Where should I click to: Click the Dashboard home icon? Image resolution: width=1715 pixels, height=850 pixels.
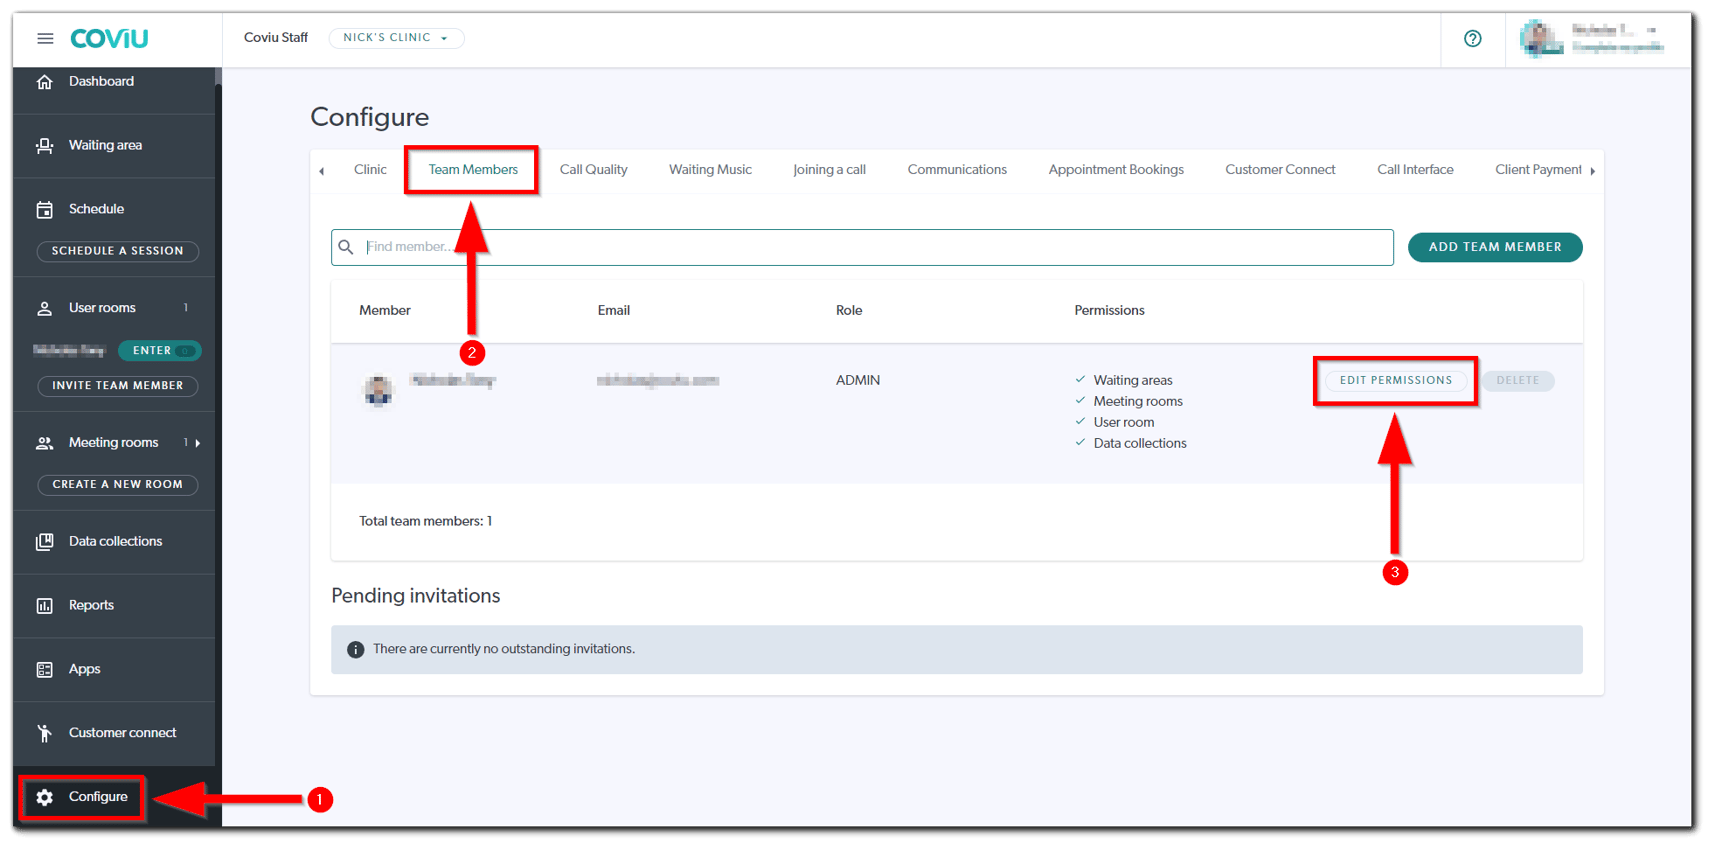point(45,82)
